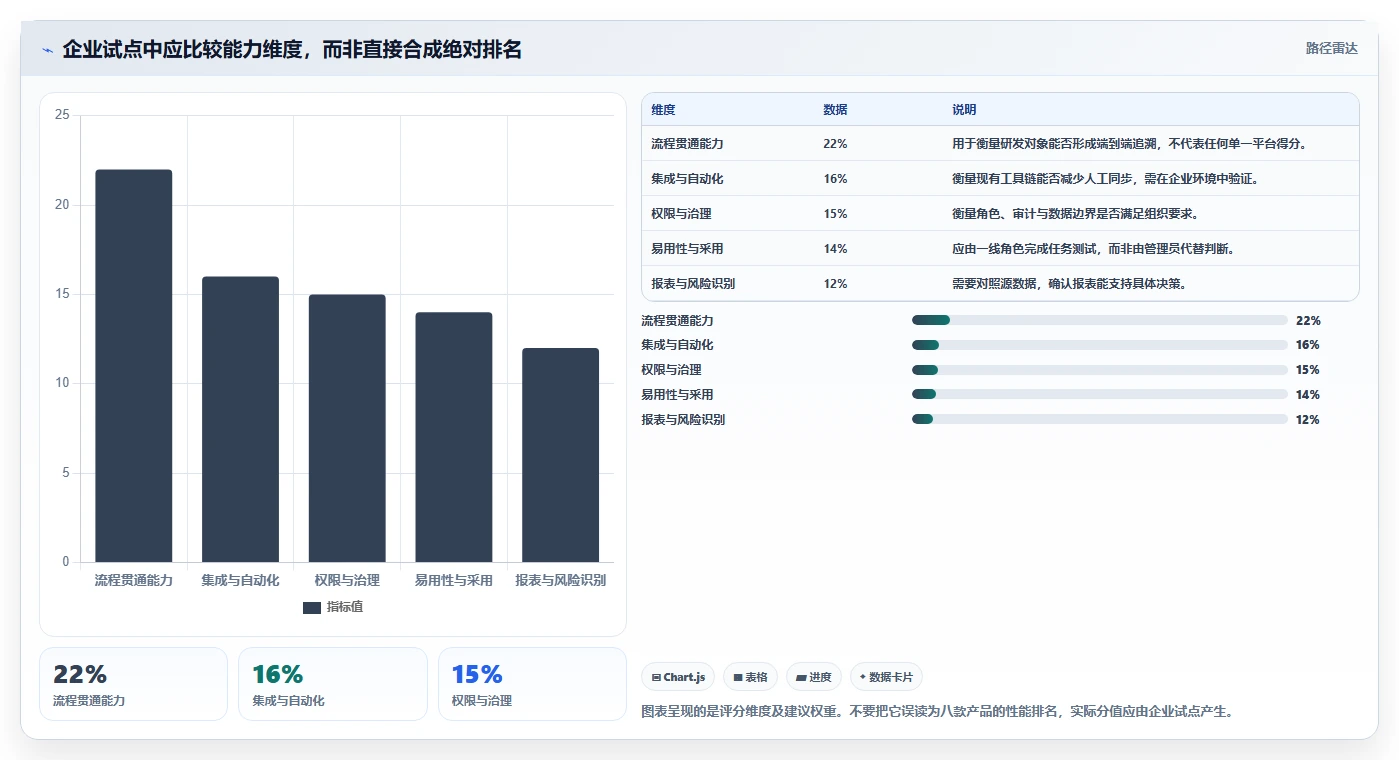
Task: Click the 12% value beside 报表与风险识别 progress
Action: tap(1308, 419)
